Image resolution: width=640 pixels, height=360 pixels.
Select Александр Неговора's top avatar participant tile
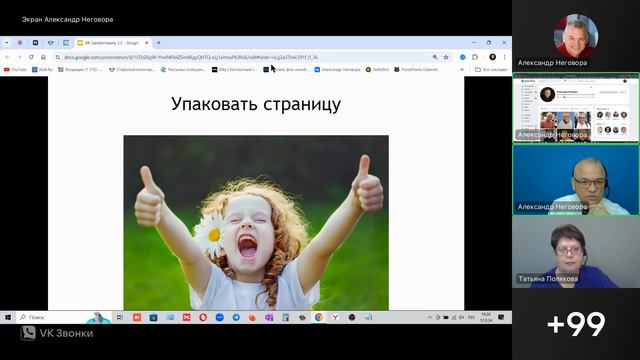click(x=576, y=36)
